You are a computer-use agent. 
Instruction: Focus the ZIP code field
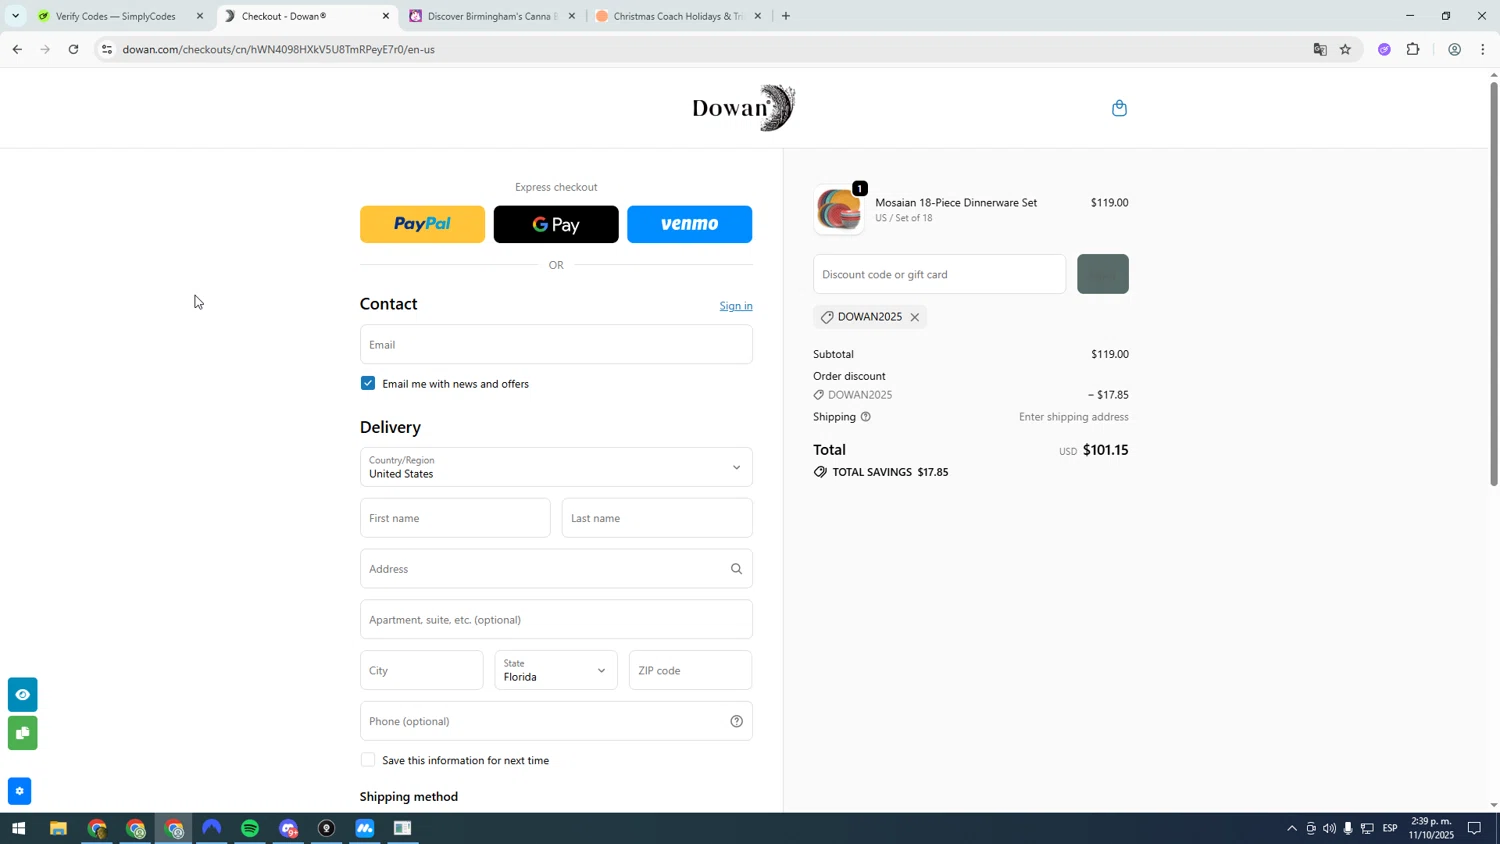click(x=690, y=670)
